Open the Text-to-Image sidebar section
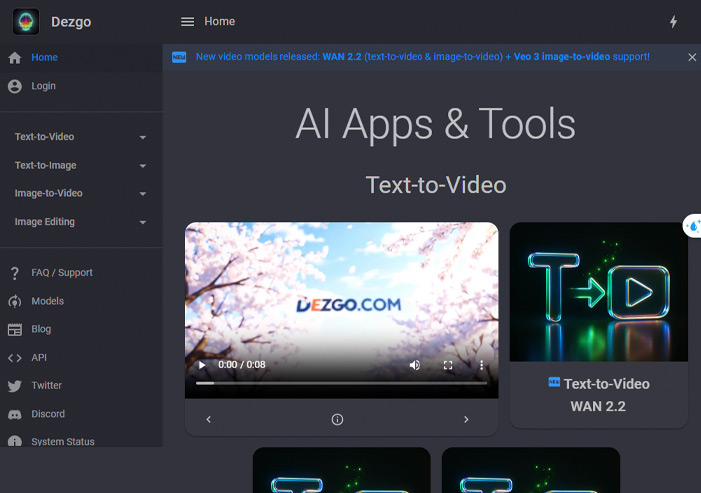This screenshot has height=493, width=701. pos(81,165)
